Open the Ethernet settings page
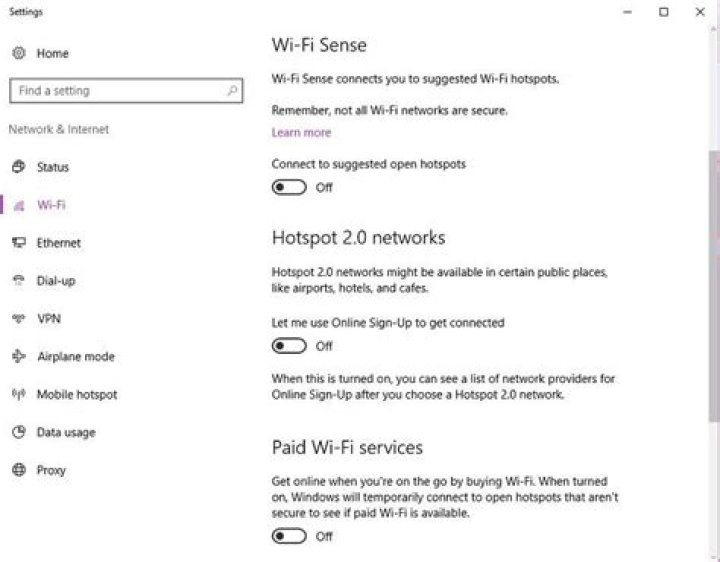720x562 pixels. click(x=59, y=243)
